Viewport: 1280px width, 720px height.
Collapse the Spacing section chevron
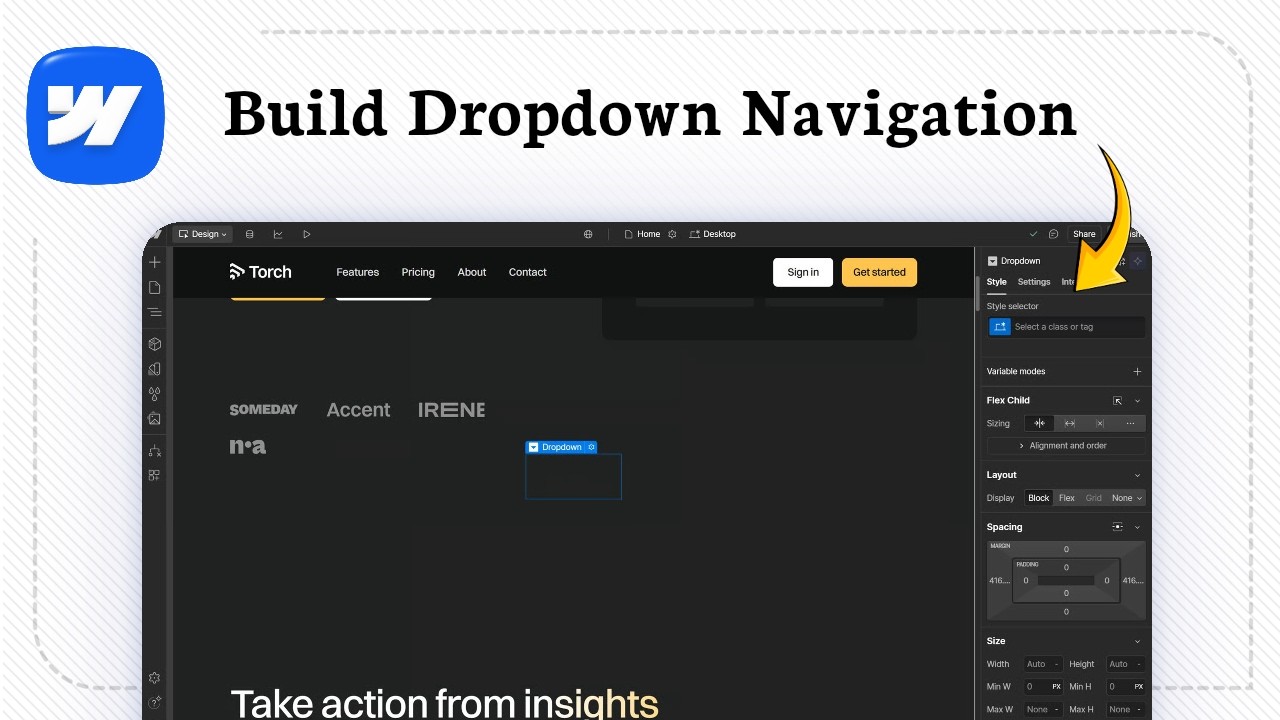click(x=1137, y=527)
